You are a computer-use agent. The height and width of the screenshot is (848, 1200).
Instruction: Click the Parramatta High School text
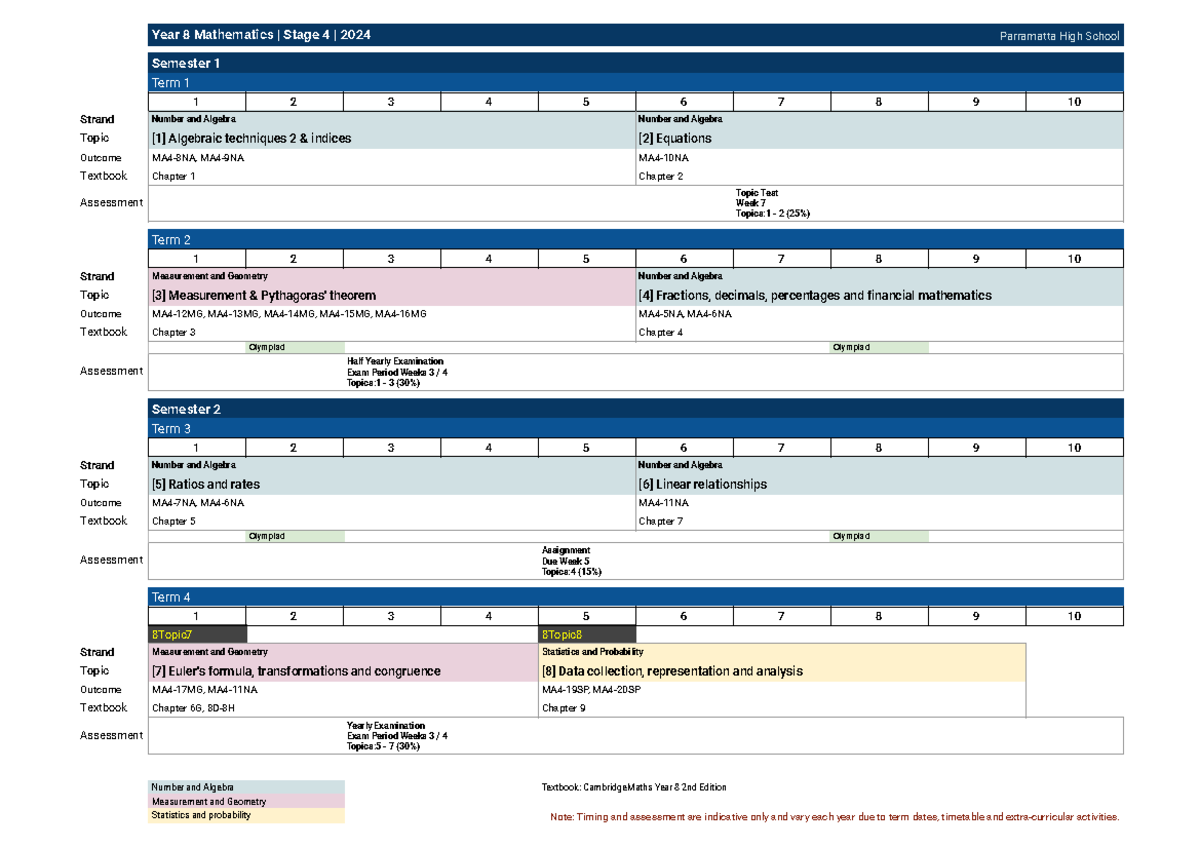click(1059, 37)
